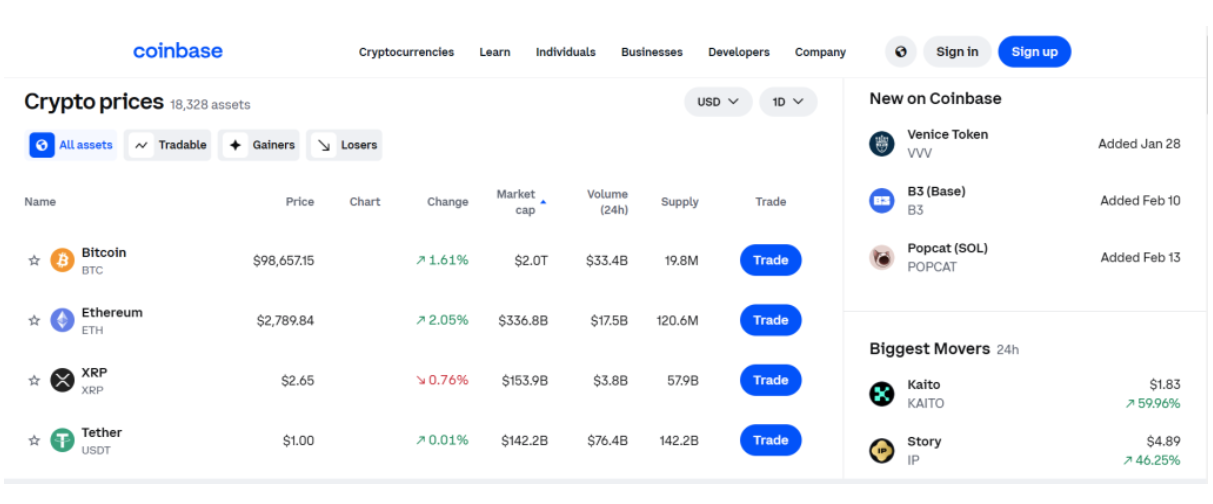This screenshot has height=504, width=1213.
Task: Click the Bitcoin orange coin icon
Action: (x=63, y=260)
